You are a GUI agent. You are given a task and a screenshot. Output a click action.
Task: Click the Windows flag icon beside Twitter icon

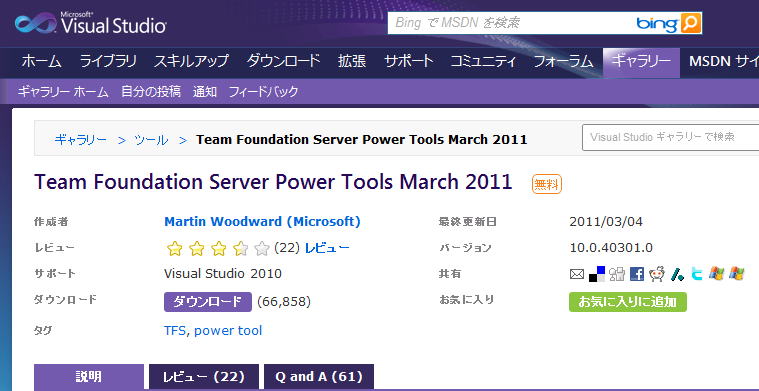716,274
